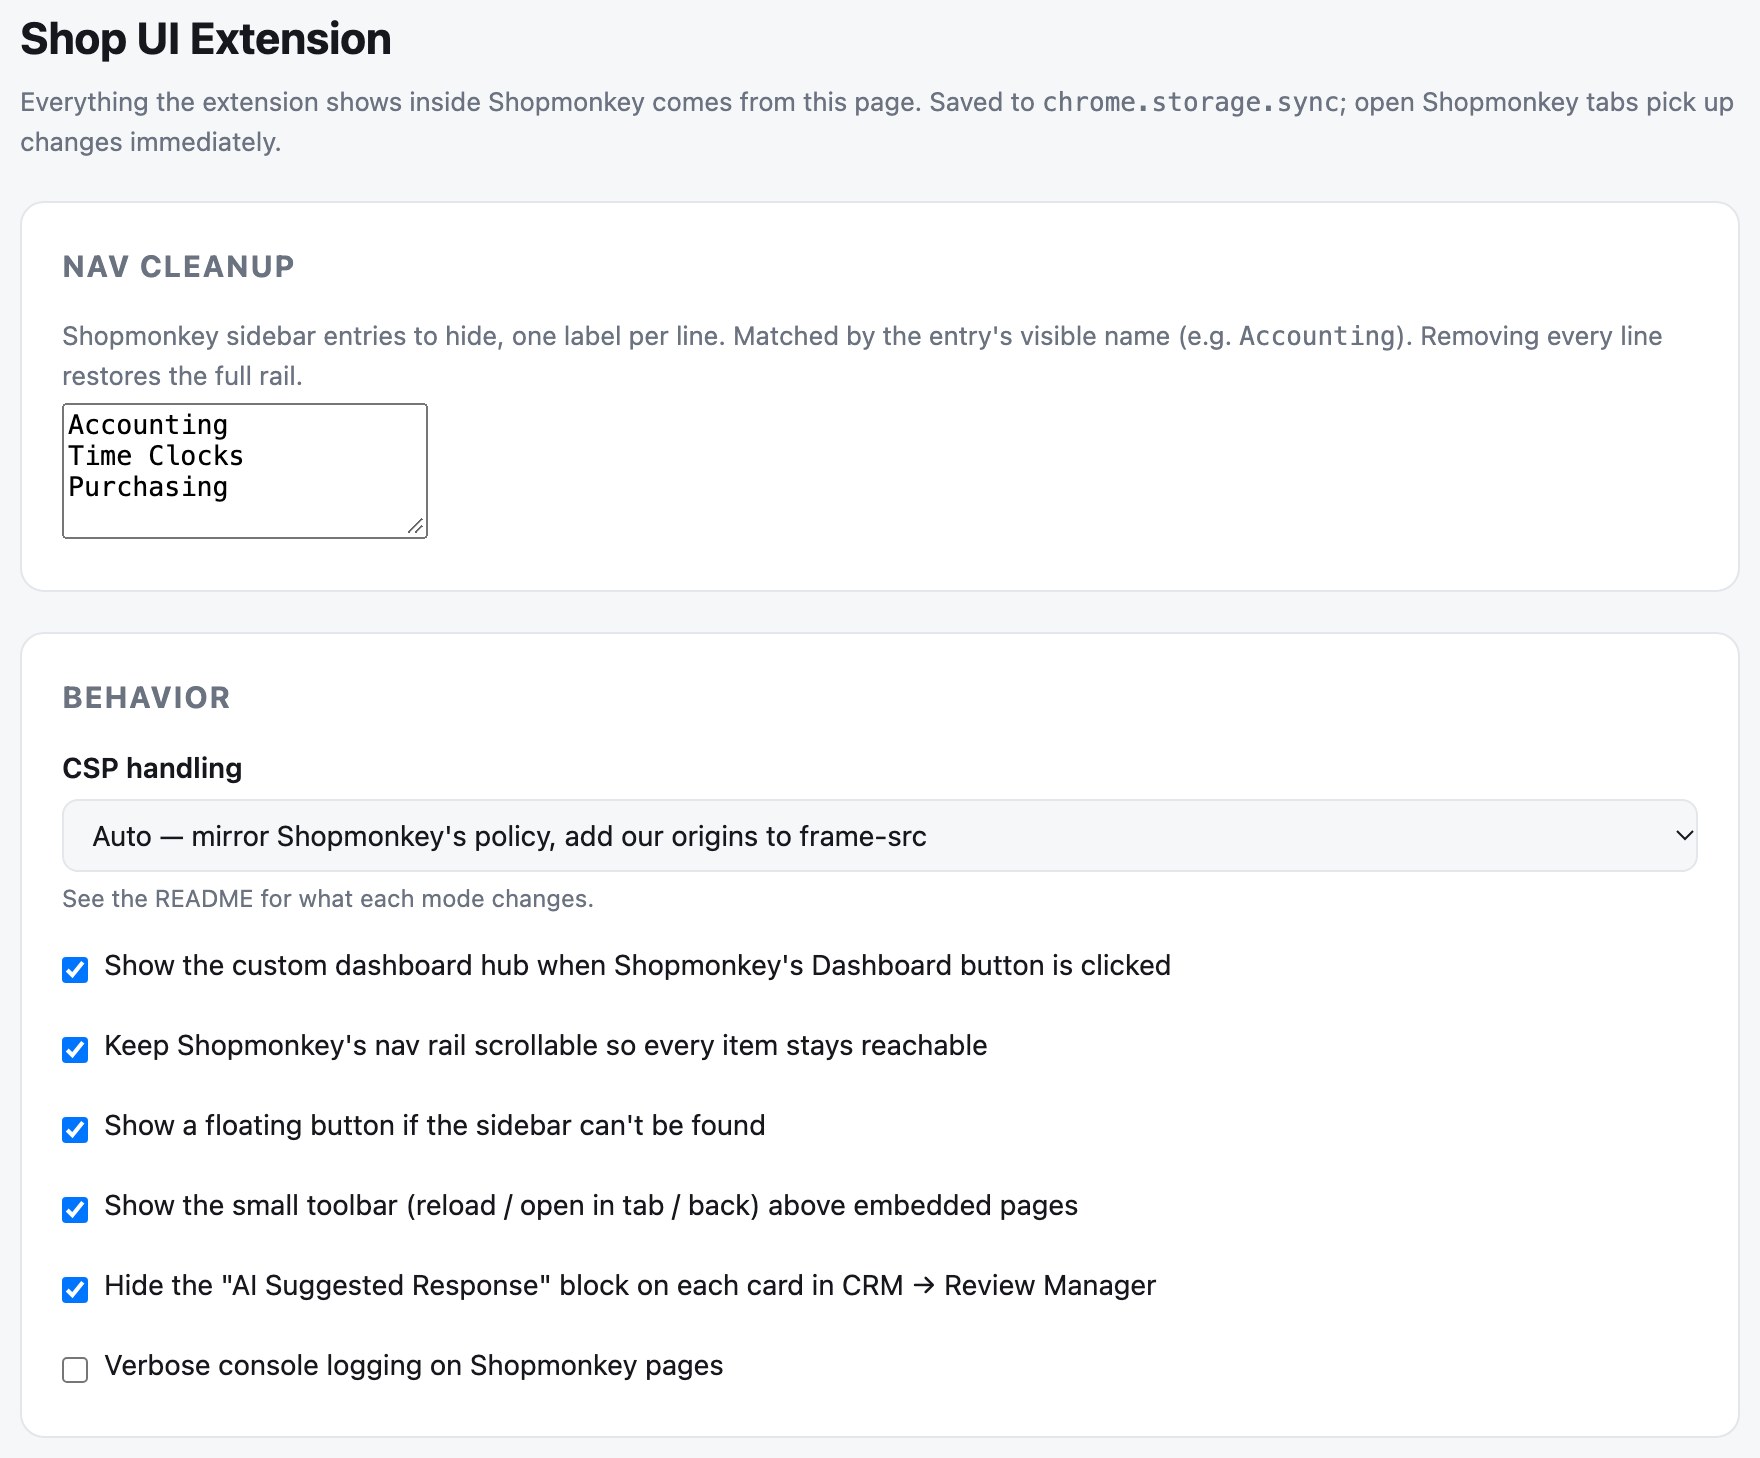The width and height of the screenshot is (1760, 1458).
Task: Click the chrome.storage.sync code text
Action: tap(1191, 103)
